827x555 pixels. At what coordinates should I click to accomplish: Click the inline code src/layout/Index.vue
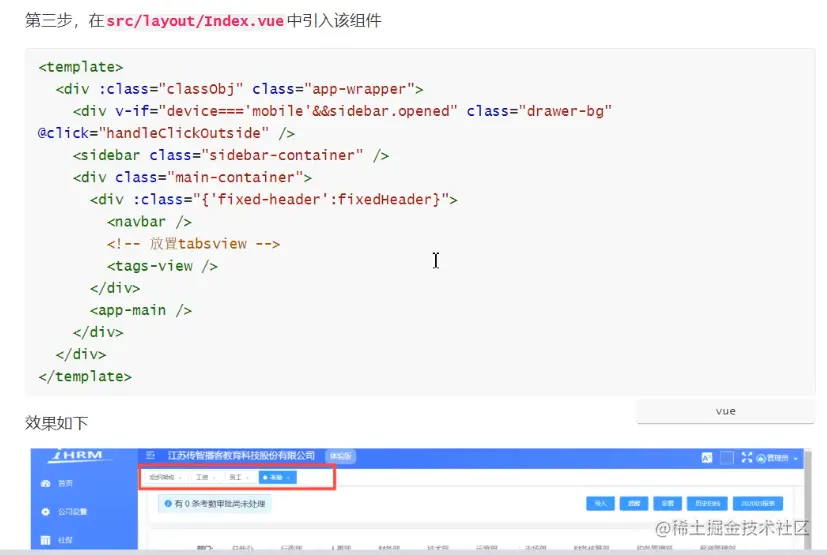(195, 21)
